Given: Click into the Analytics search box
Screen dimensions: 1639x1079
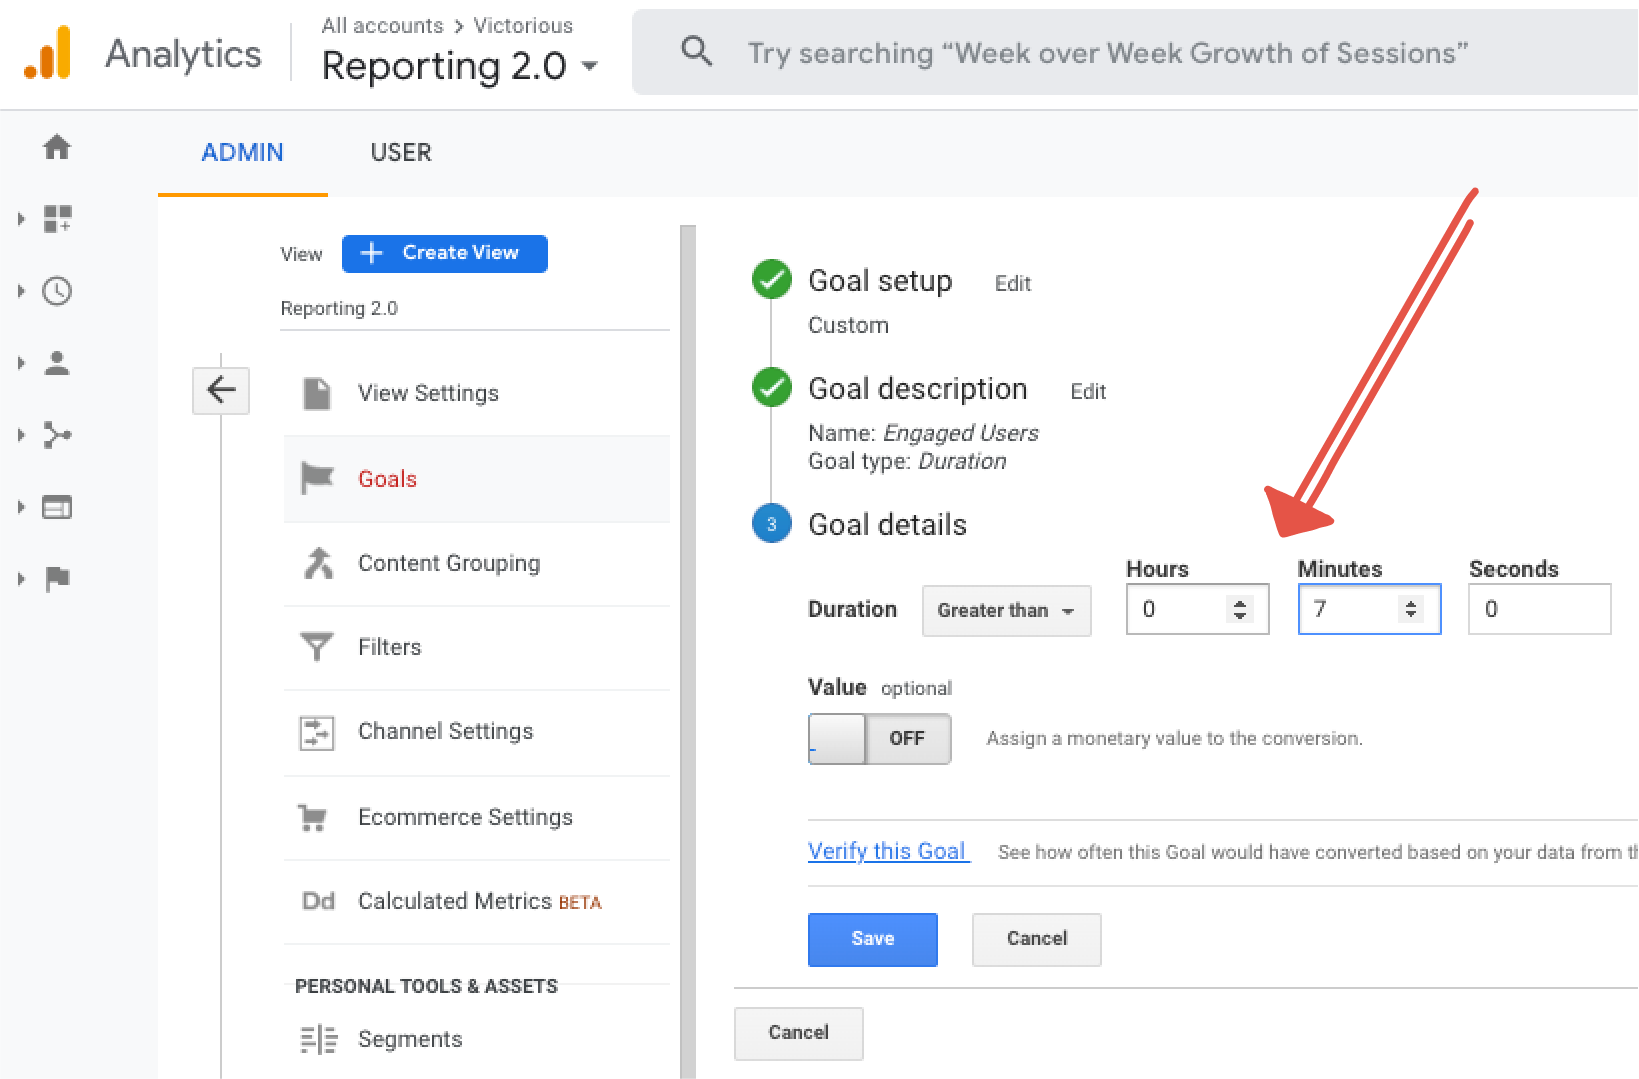Looking at the screenshot, I should (x=1135, y=52).
